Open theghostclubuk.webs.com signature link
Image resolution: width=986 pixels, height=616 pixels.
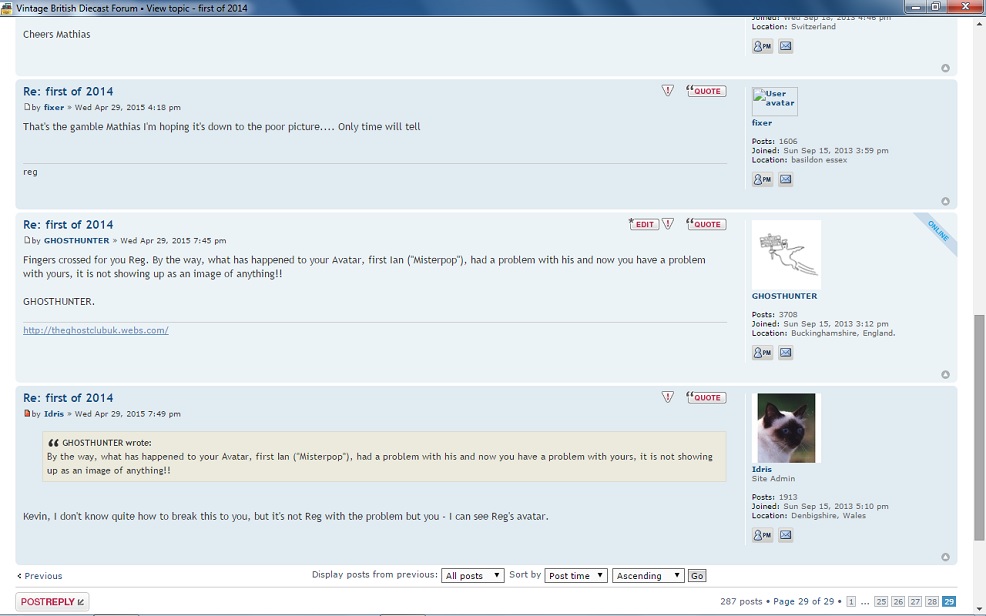coord(96,330)
